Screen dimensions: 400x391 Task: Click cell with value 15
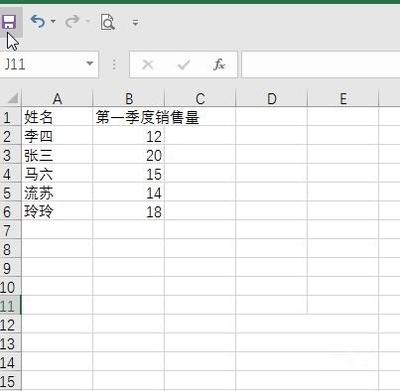(x=129, y=174)
